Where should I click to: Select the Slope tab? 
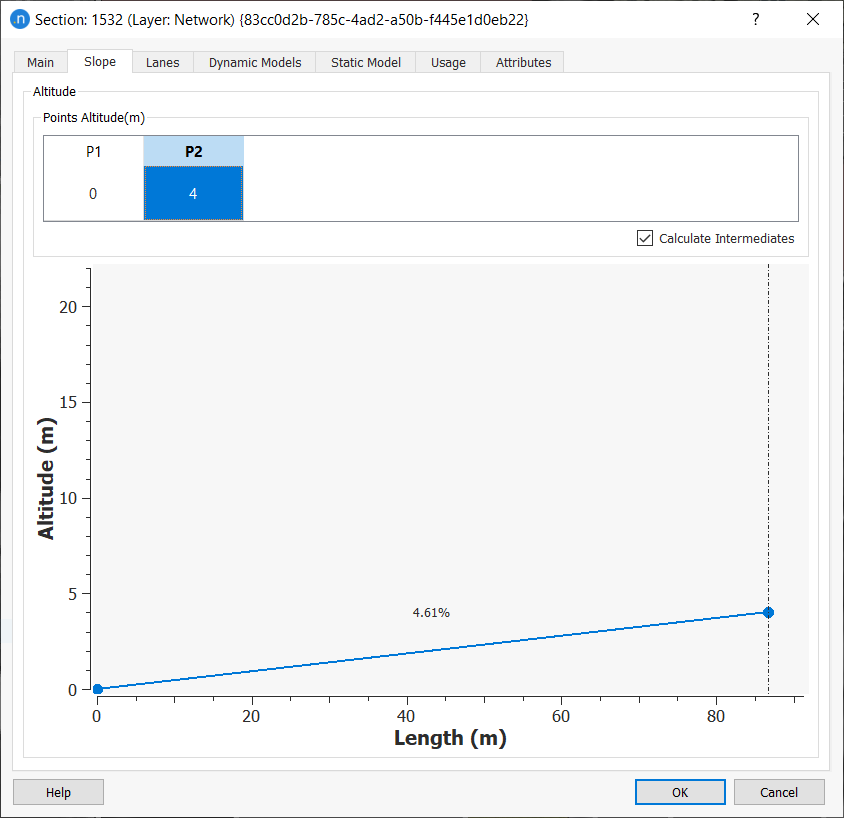pyautogui.click(x=100, y=61)
